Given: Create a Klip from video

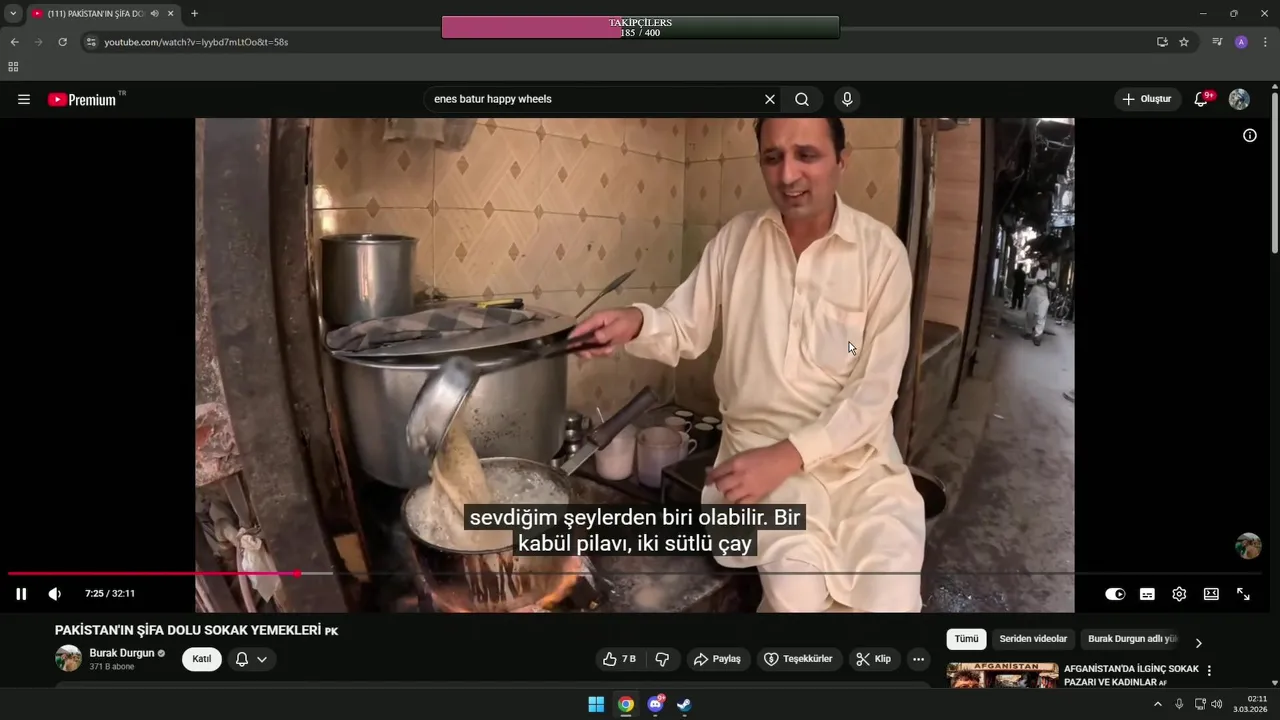Looking at the screenshot, I should pyautogui.click(x=873, y=659).
